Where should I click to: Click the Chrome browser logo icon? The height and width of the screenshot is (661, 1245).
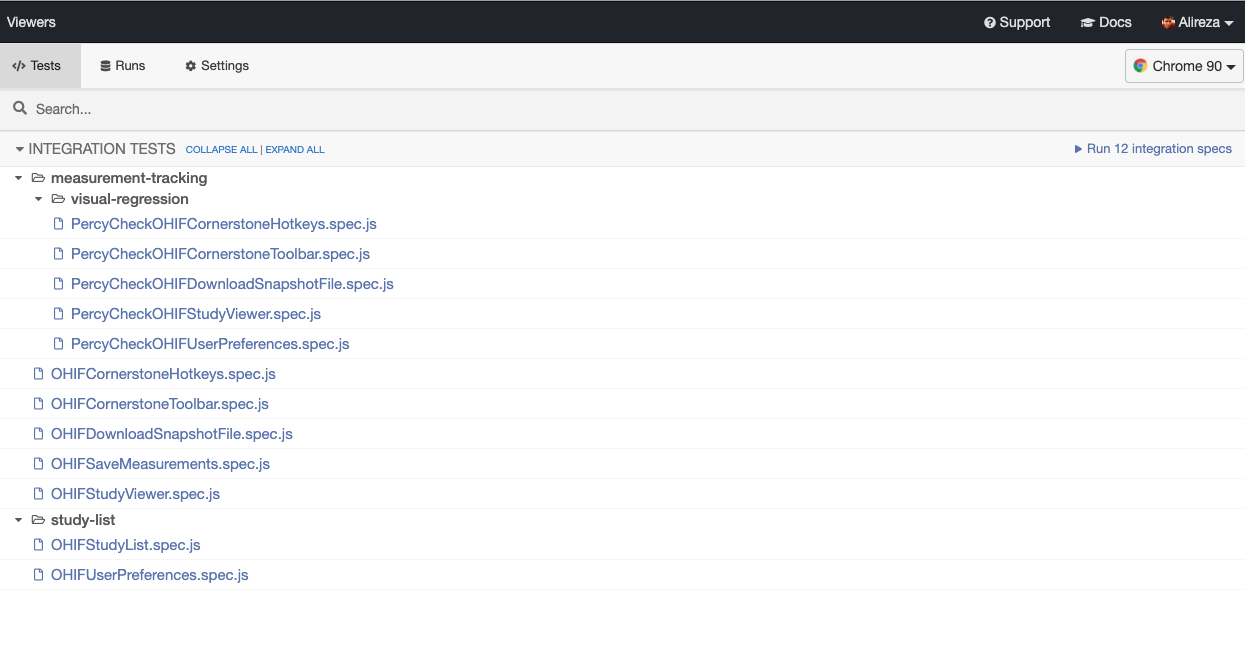tap(1140, 66)
